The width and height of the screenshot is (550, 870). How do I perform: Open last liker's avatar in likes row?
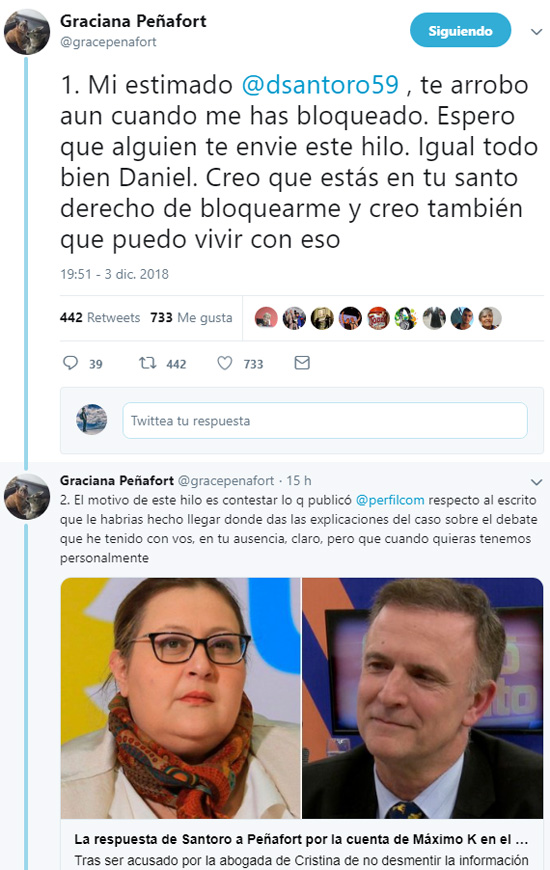[x=490, y=318]
